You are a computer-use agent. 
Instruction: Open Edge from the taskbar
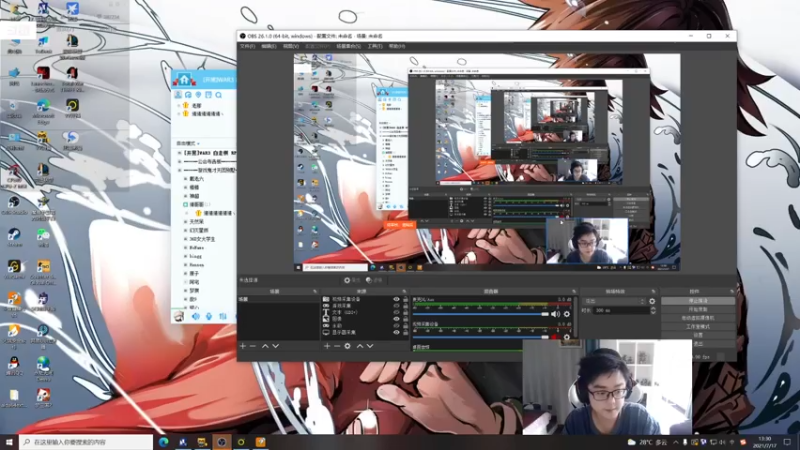tap(163, 442)
